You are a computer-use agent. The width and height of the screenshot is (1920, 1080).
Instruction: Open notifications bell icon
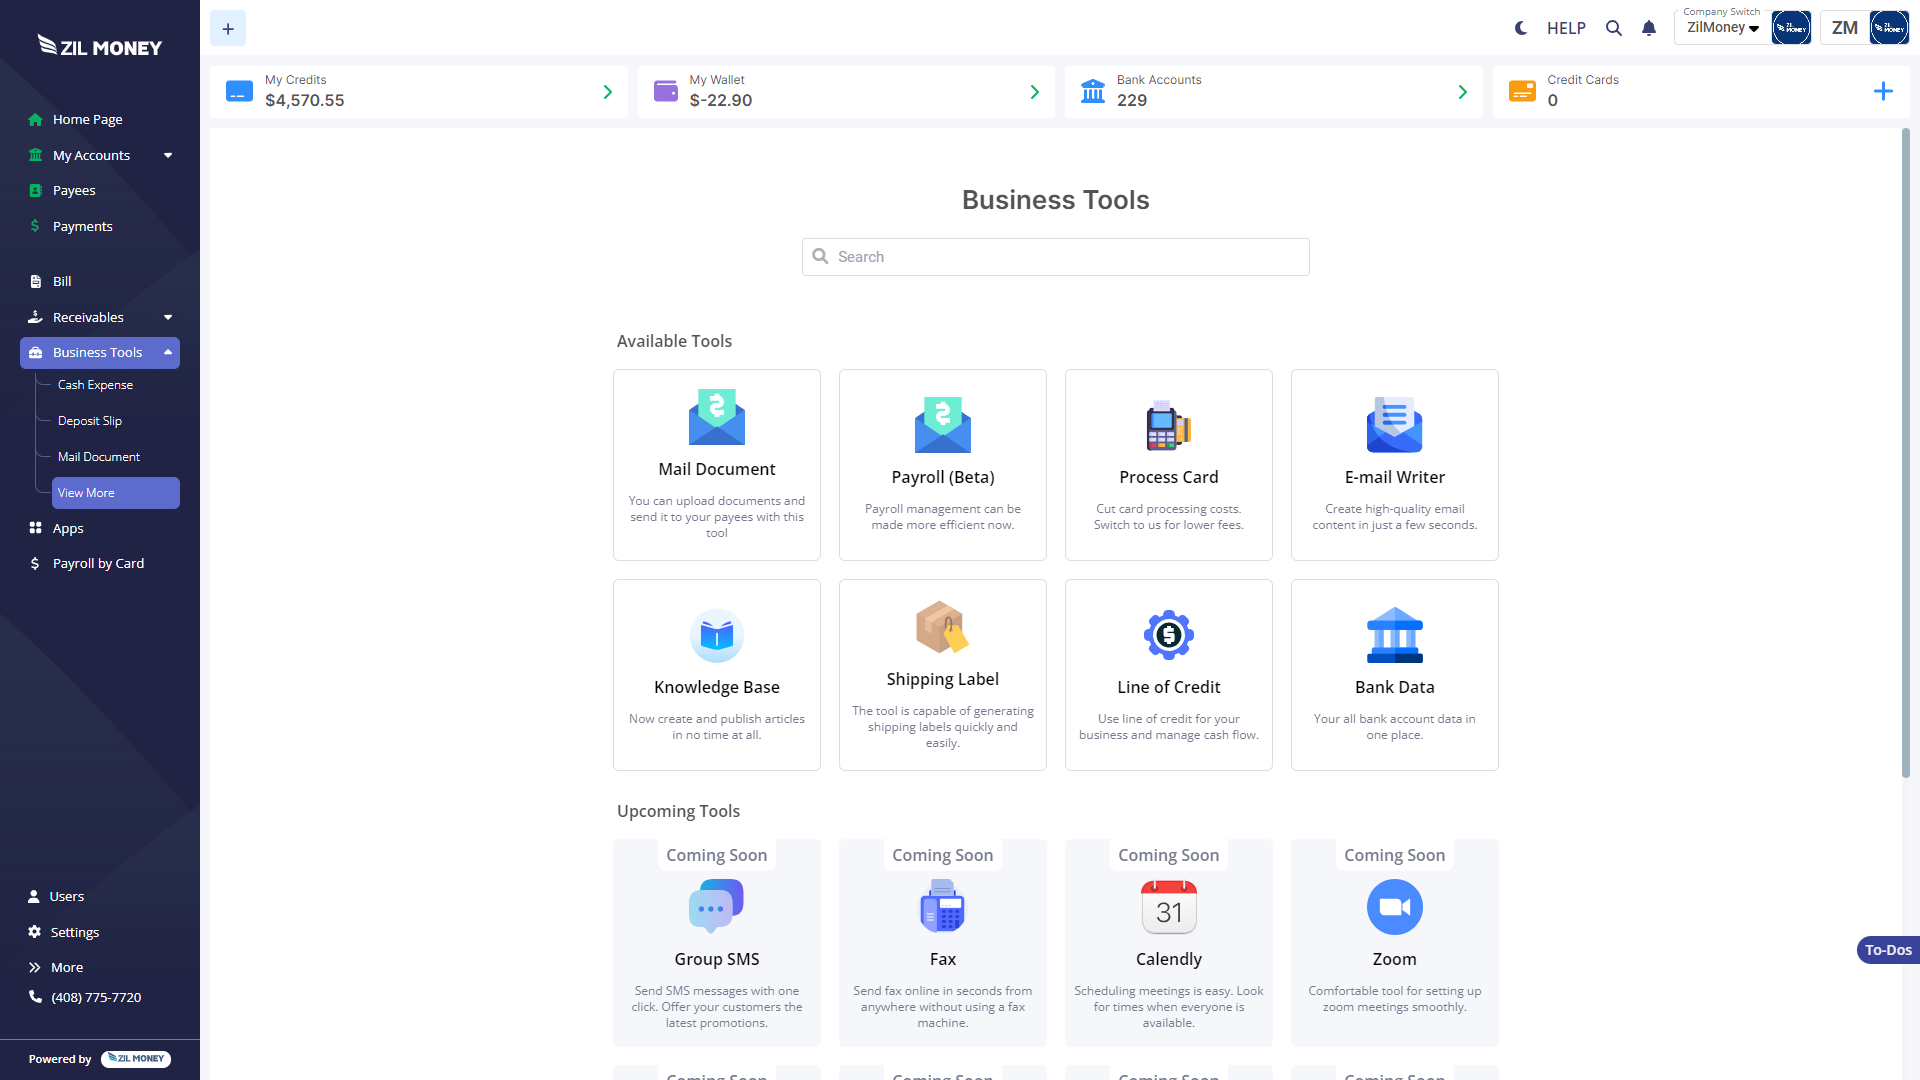(1649, 28)
